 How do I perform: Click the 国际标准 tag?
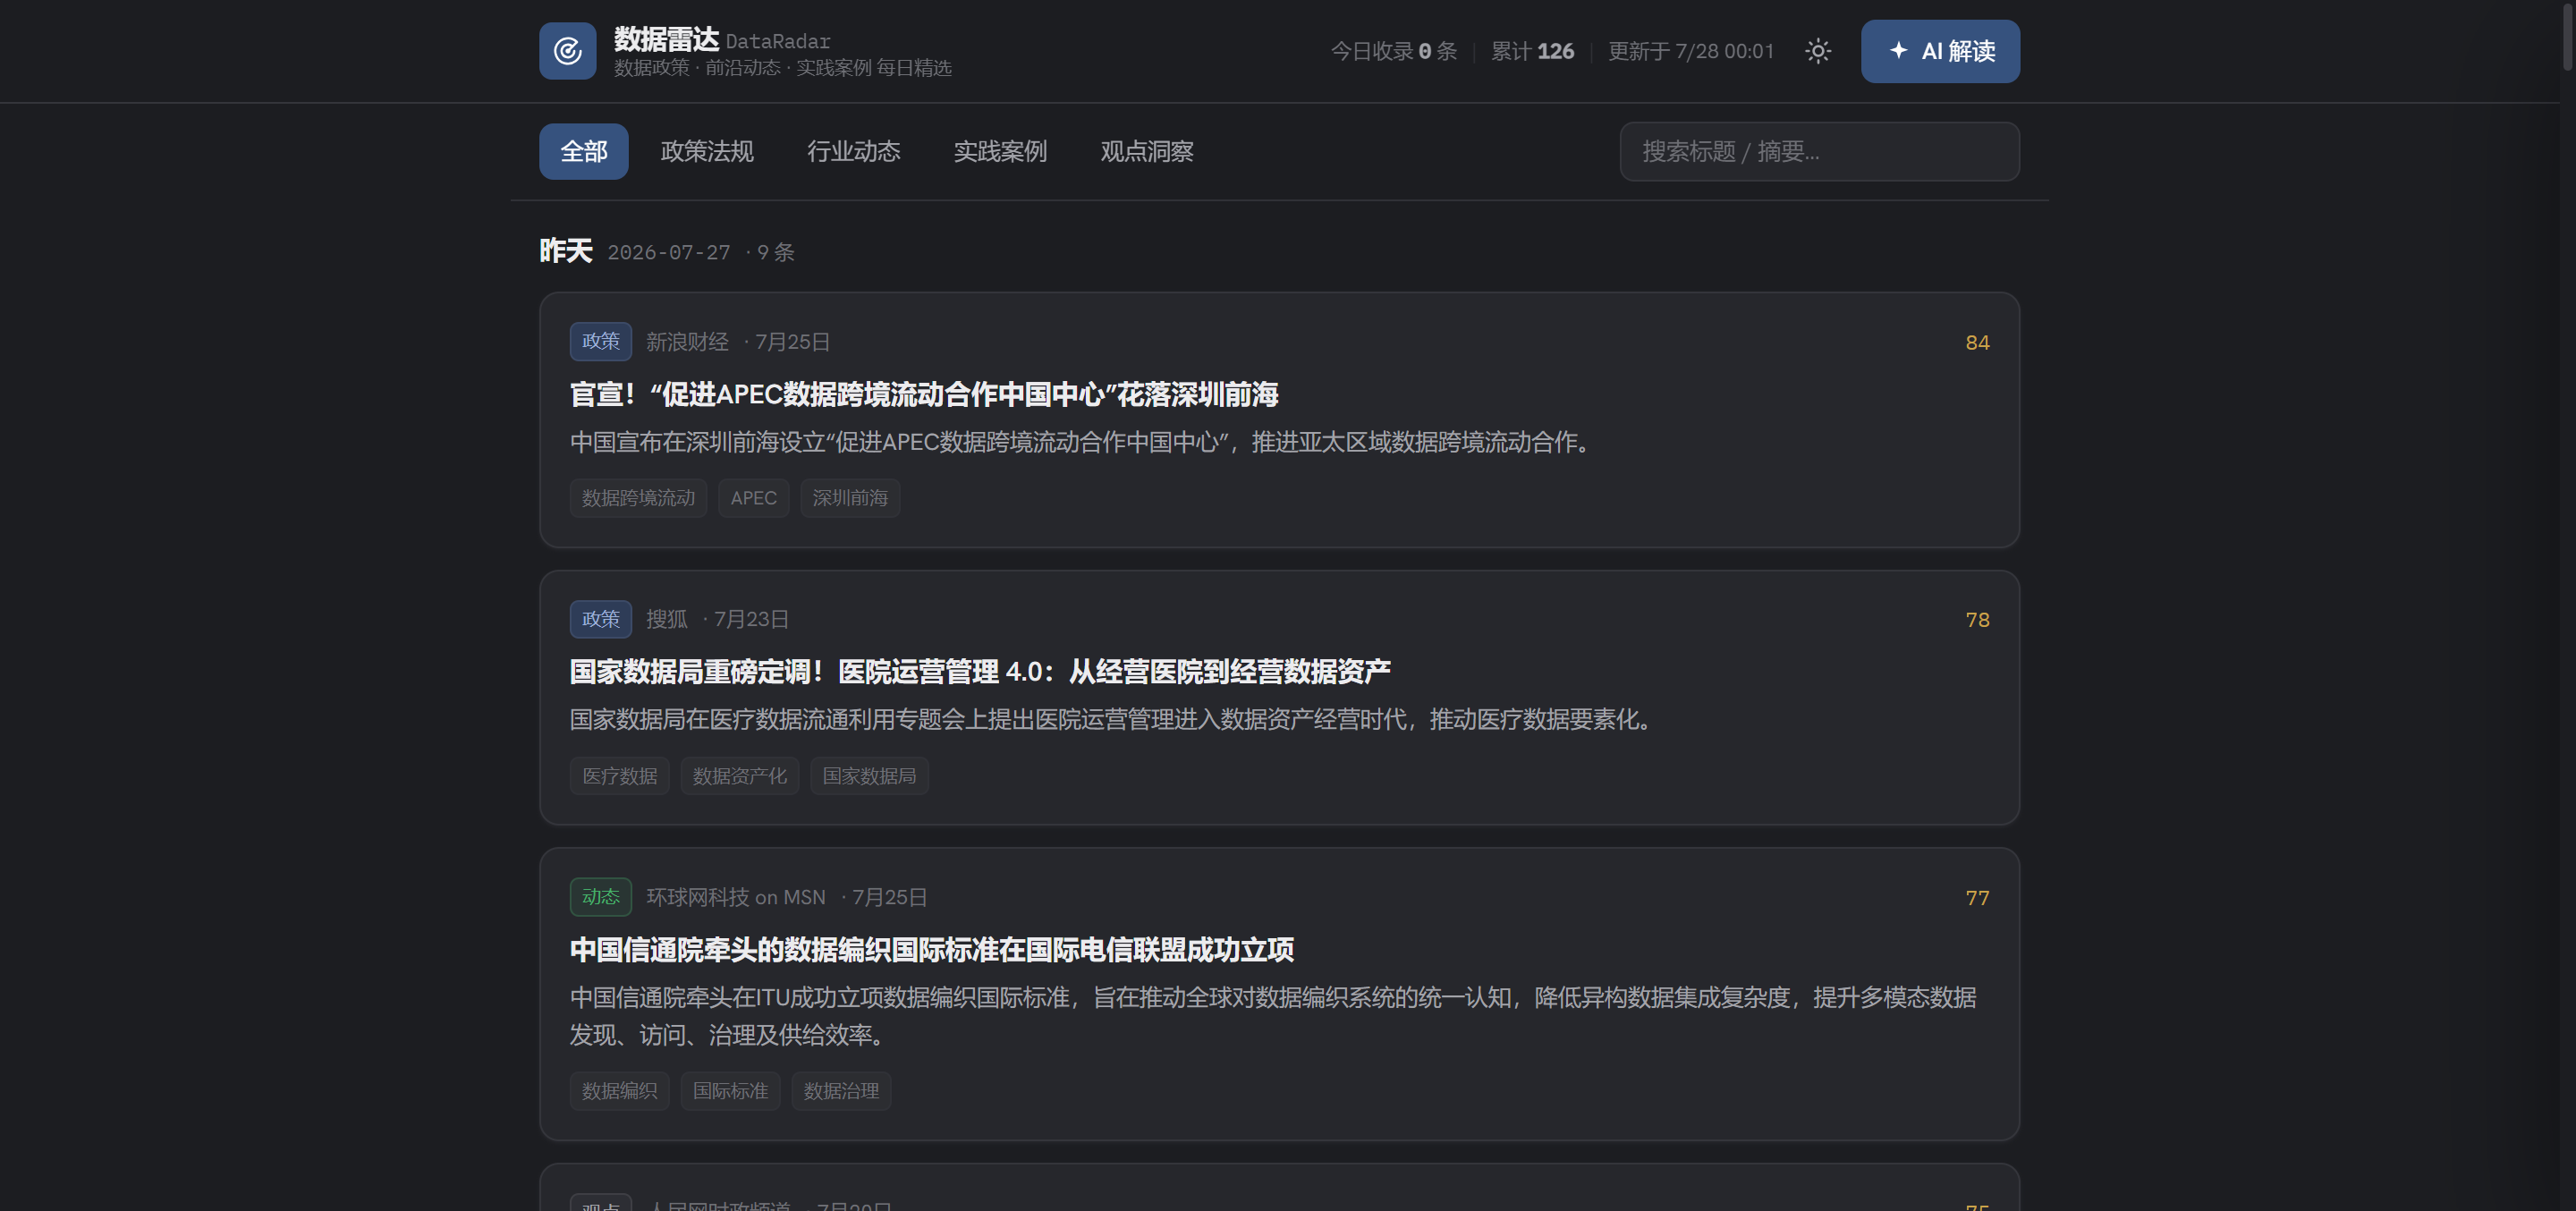(x=730, y=1091)
